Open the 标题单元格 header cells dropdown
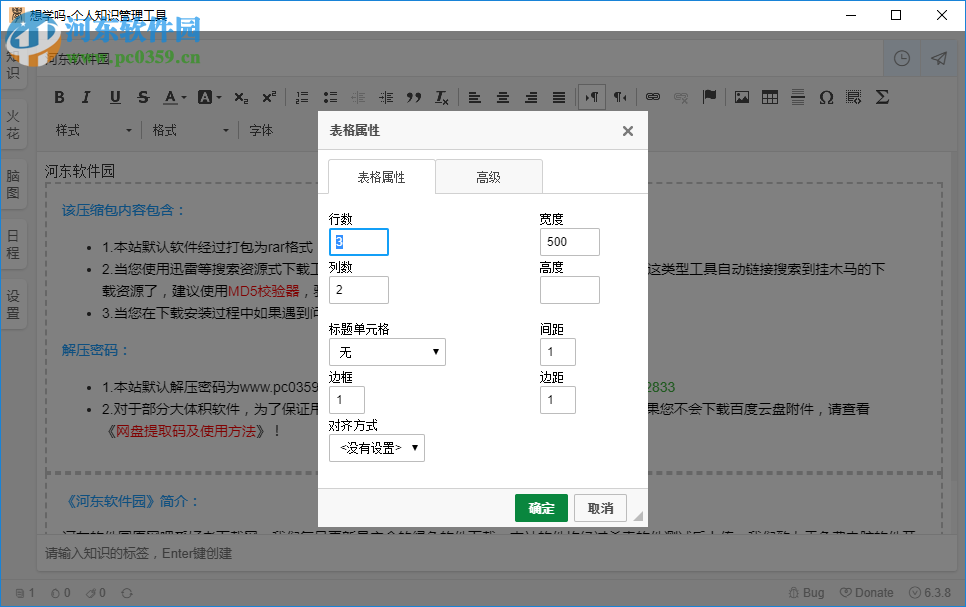 click(x=386, y=352)
